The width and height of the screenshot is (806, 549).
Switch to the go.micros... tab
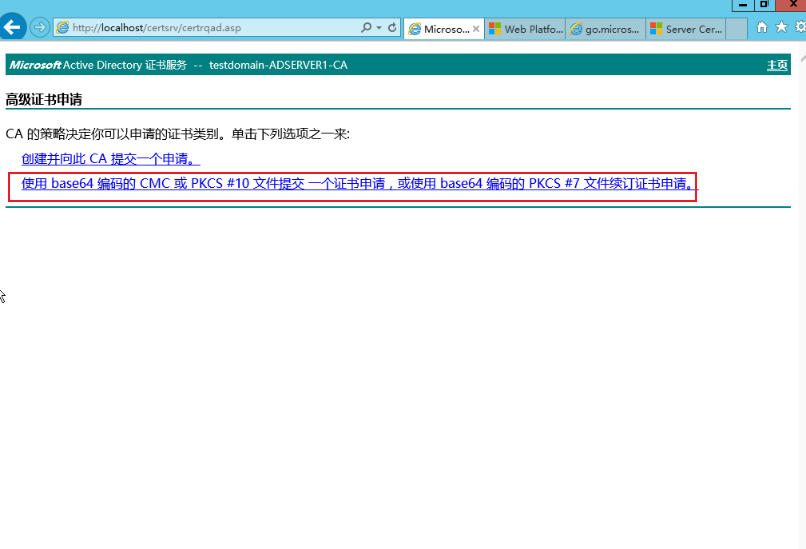pyautogui.click(x=606, y=29)
